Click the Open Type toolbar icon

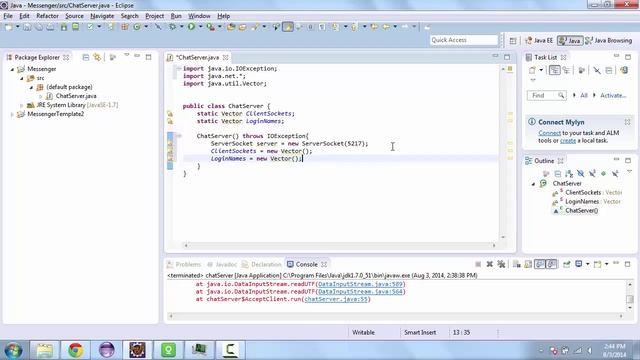pyautogui.click(x=231, y=27)
